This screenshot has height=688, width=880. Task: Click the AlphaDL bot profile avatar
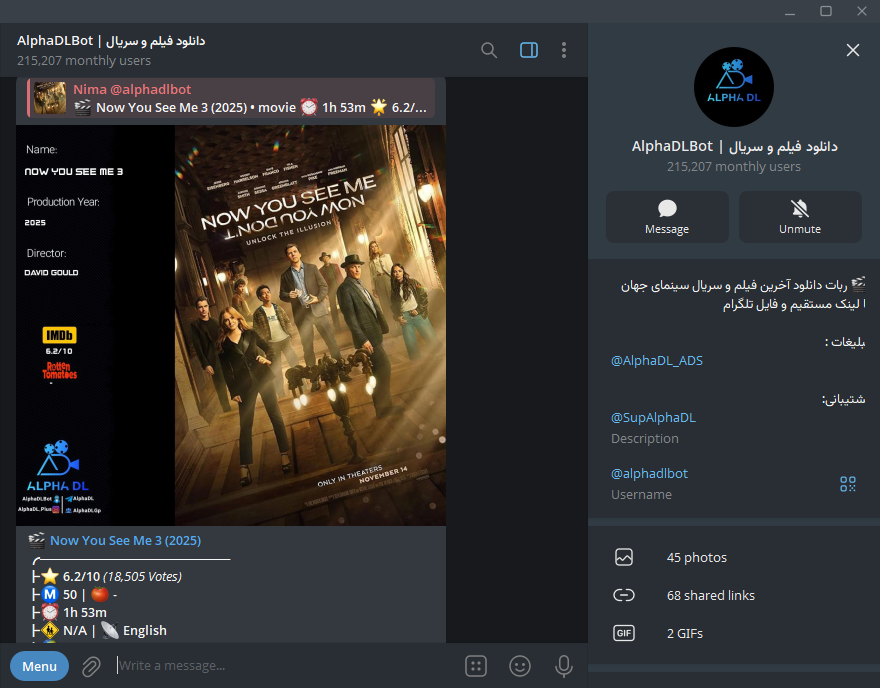[734, 87]
